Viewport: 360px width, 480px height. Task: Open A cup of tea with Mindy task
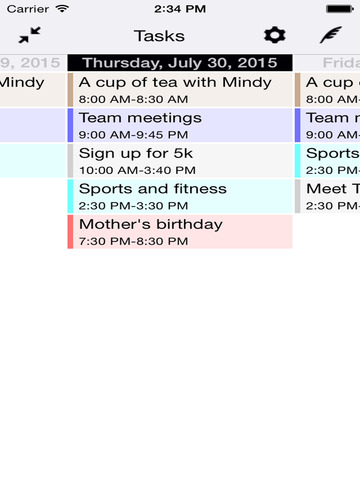180,90
